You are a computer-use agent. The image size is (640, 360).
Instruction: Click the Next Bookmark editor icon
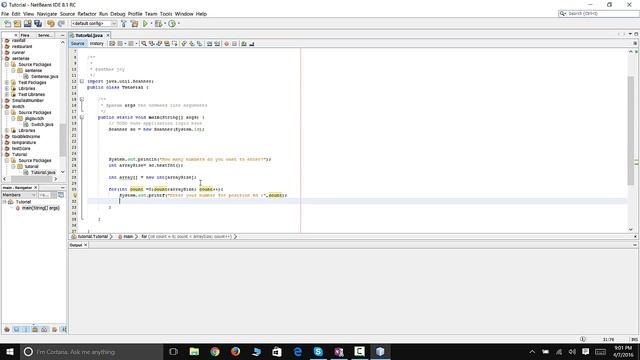(x=192, y=44)
